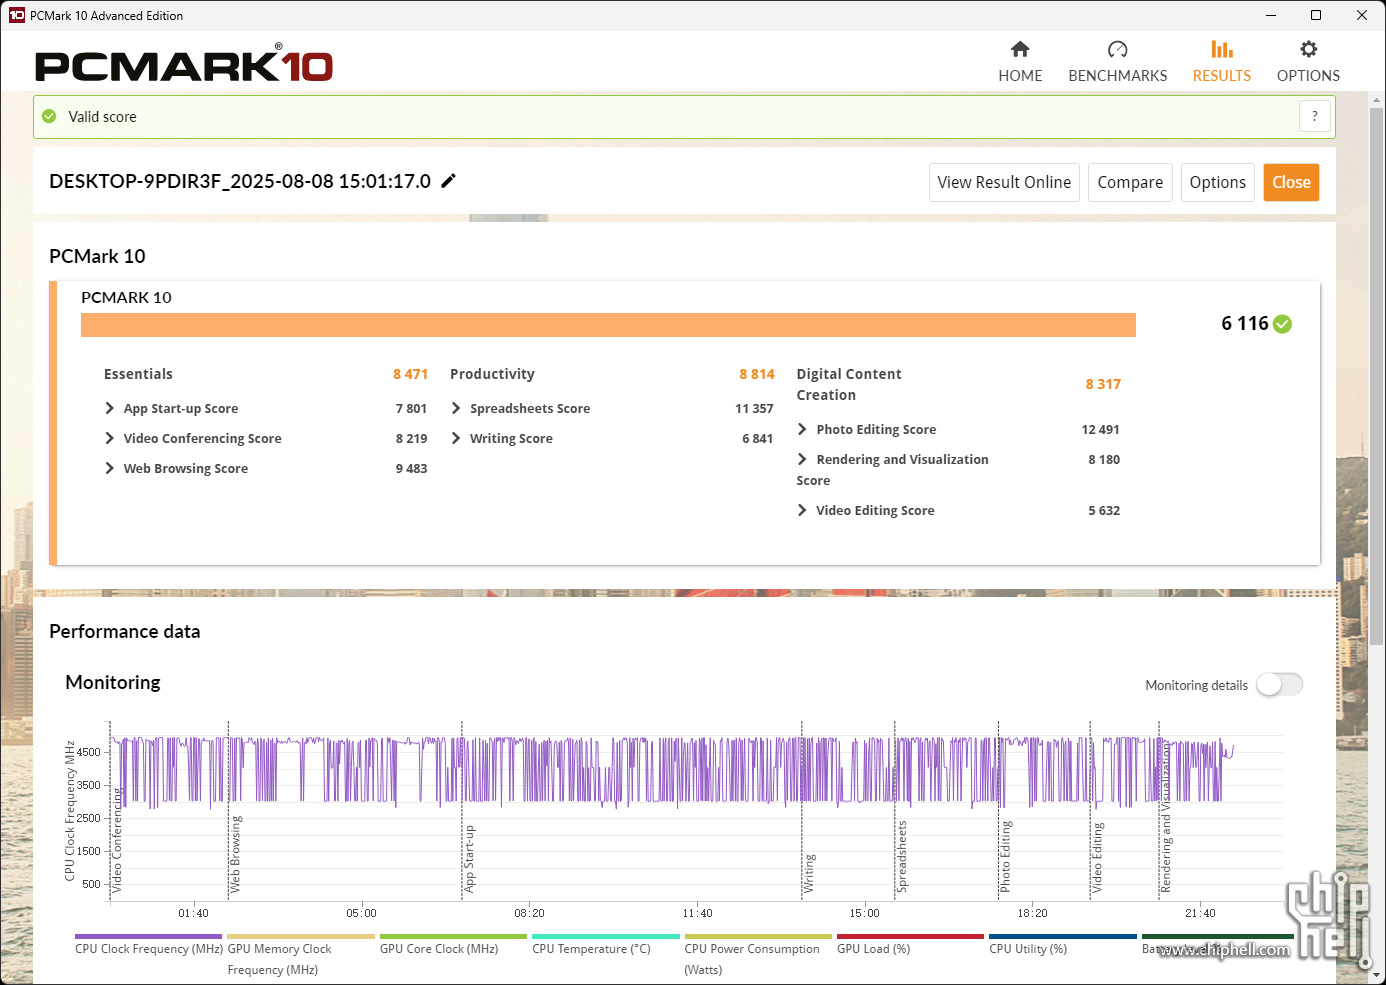Select CPU Temperature legend item
1386x985 pixels.
point(606,946)
